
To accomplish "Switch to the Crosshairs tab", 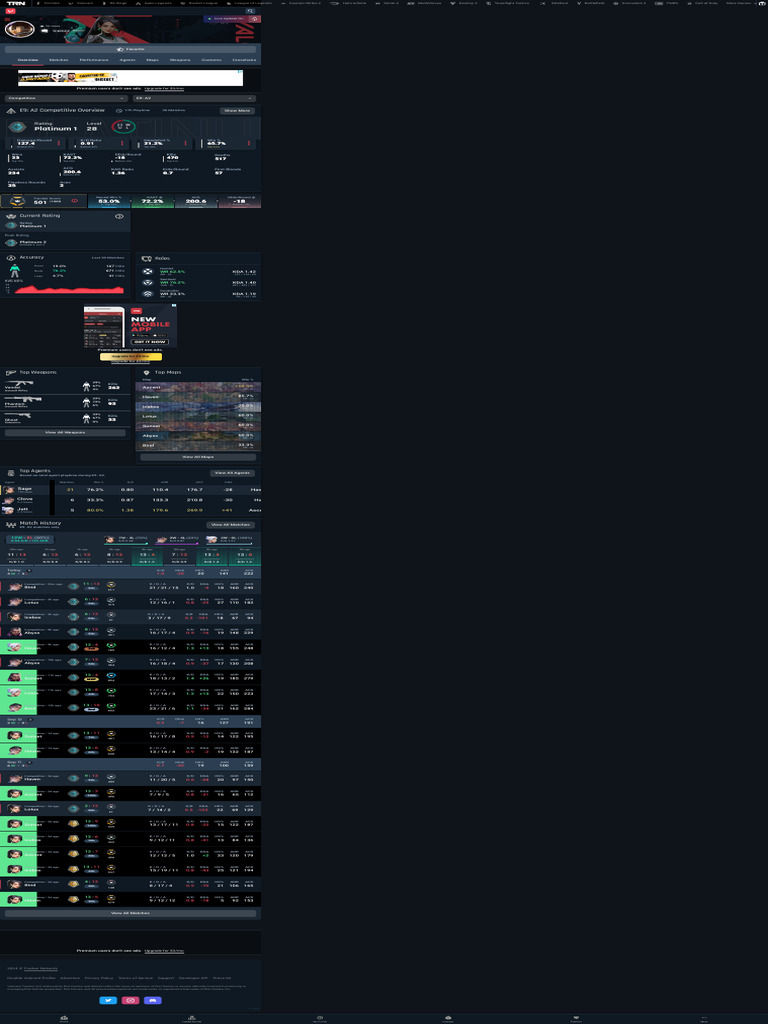I will pos(244,60).
